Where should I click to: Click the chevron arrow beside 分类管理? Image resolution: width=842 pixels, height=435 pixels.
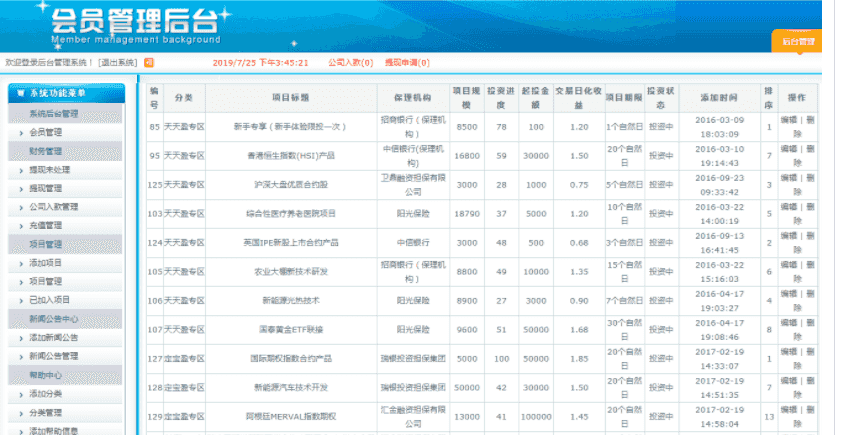point(21,414)
